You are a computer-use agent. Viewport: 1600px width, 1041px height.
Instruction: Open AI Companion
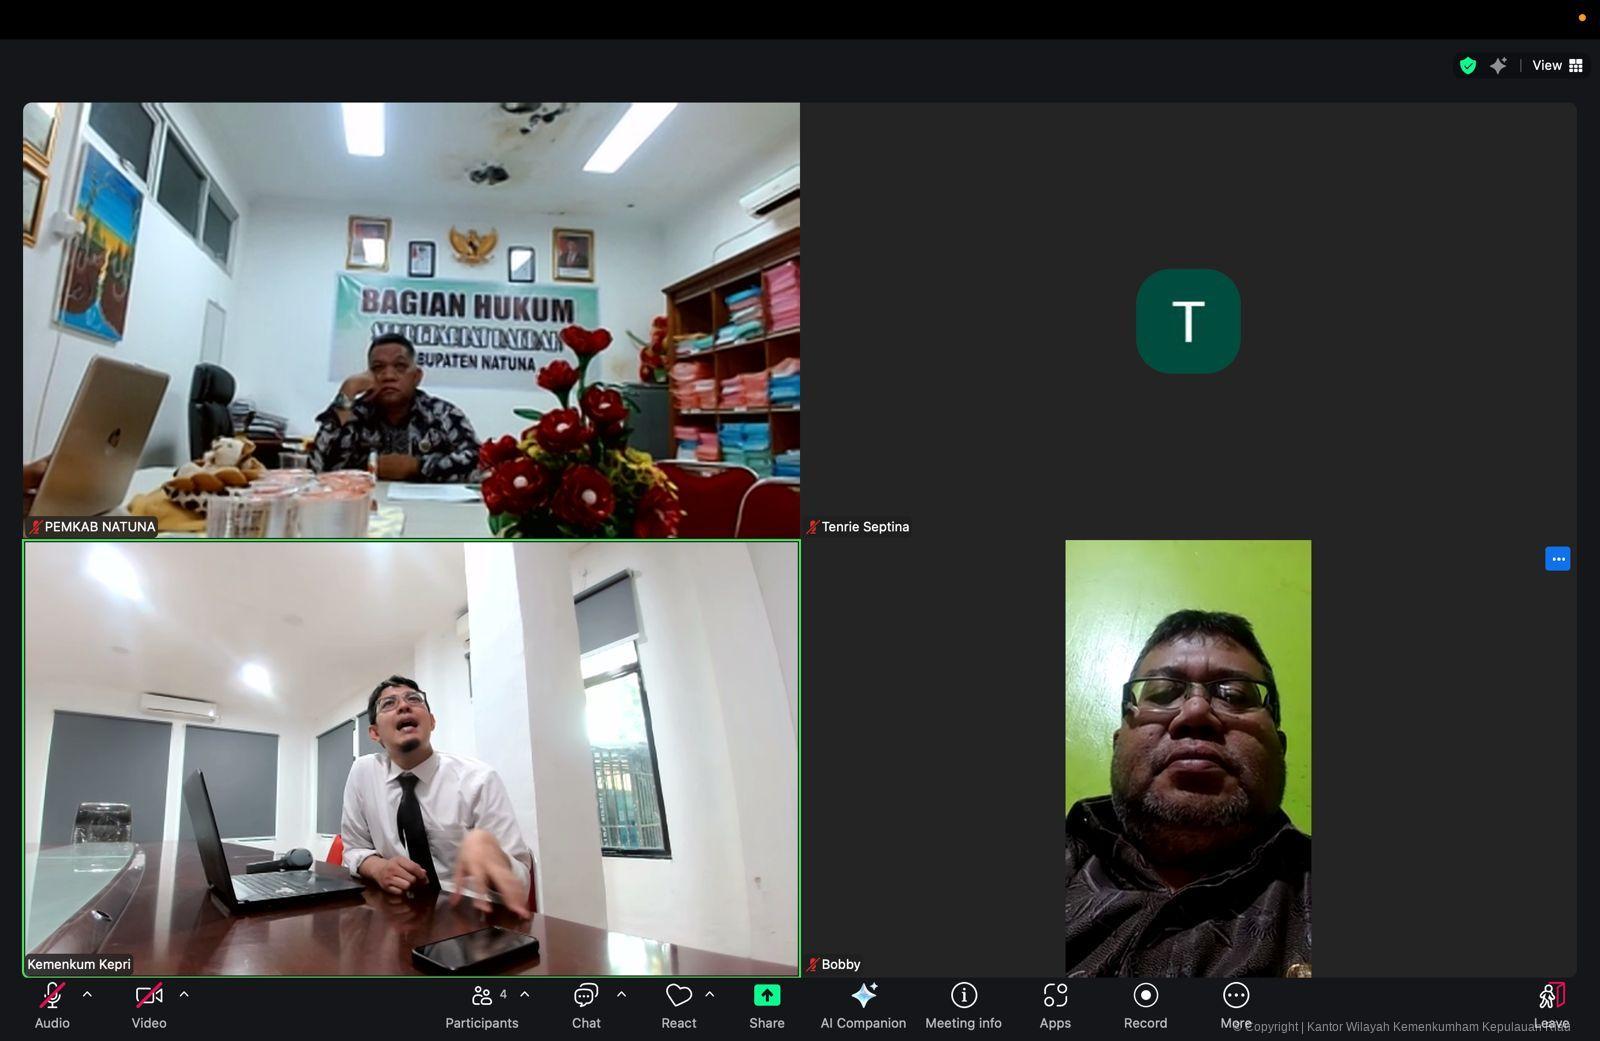[862, 995]
